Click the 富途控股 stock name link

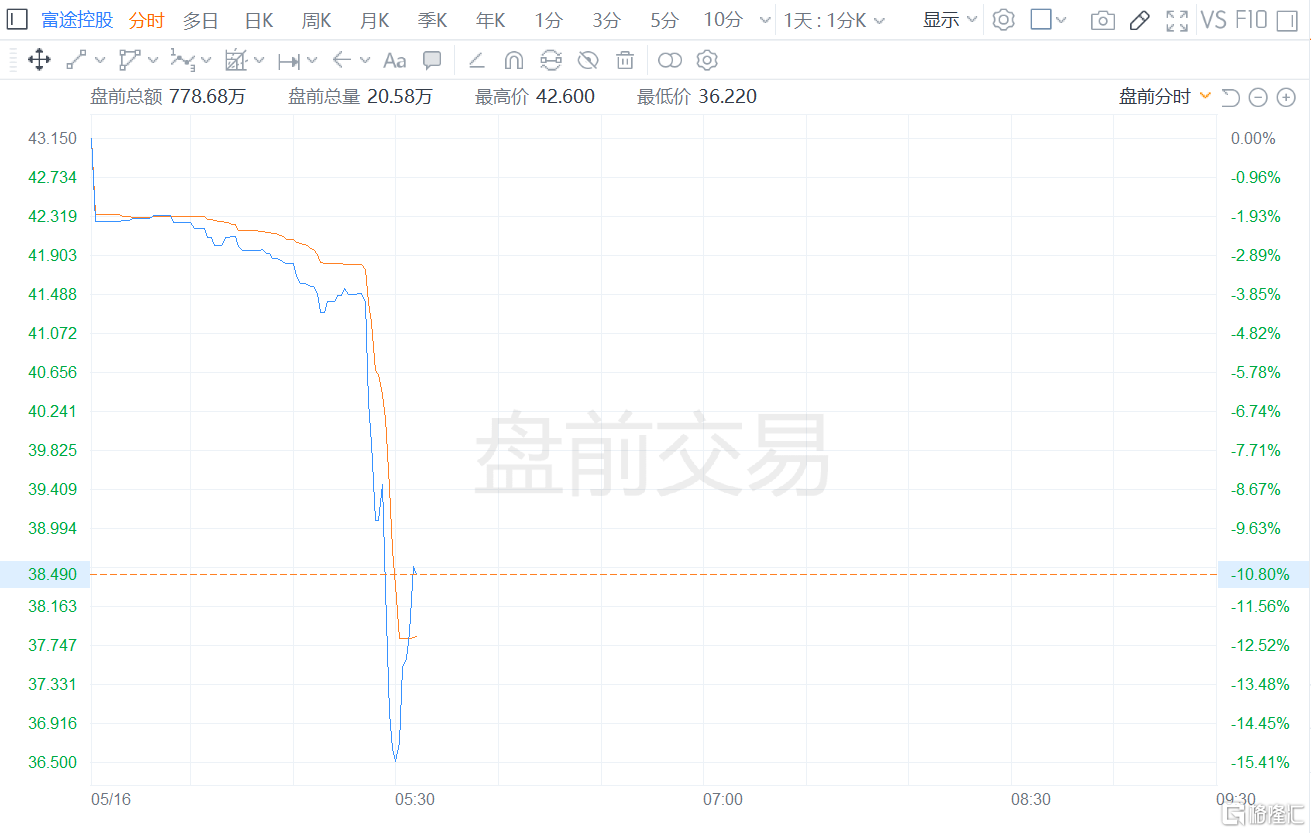pos(77,20)
